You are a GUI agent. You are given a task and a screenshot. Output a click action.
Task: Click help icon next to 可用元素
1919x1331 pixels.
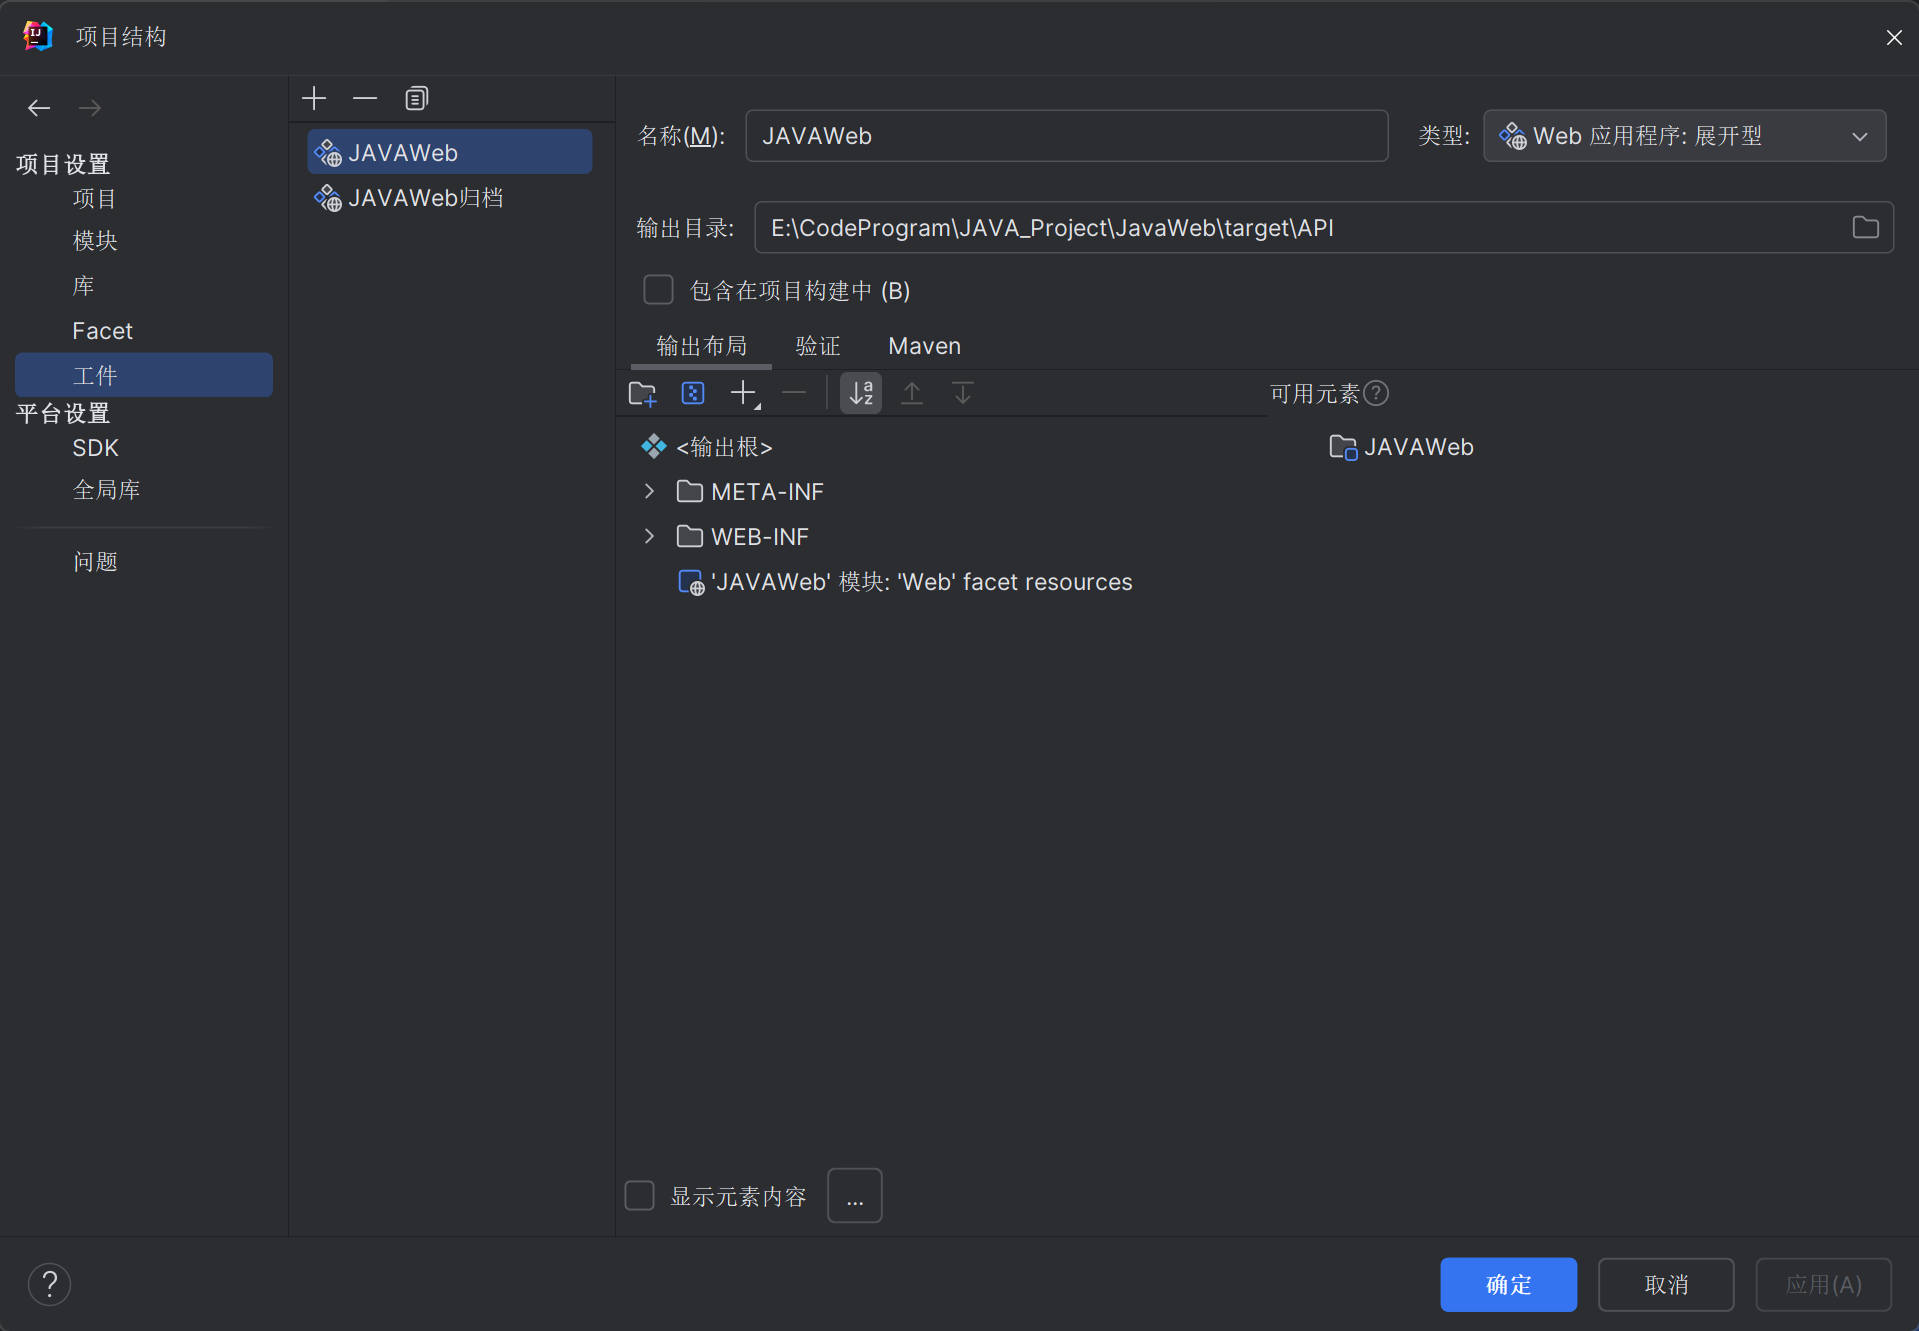(1377, 394)
